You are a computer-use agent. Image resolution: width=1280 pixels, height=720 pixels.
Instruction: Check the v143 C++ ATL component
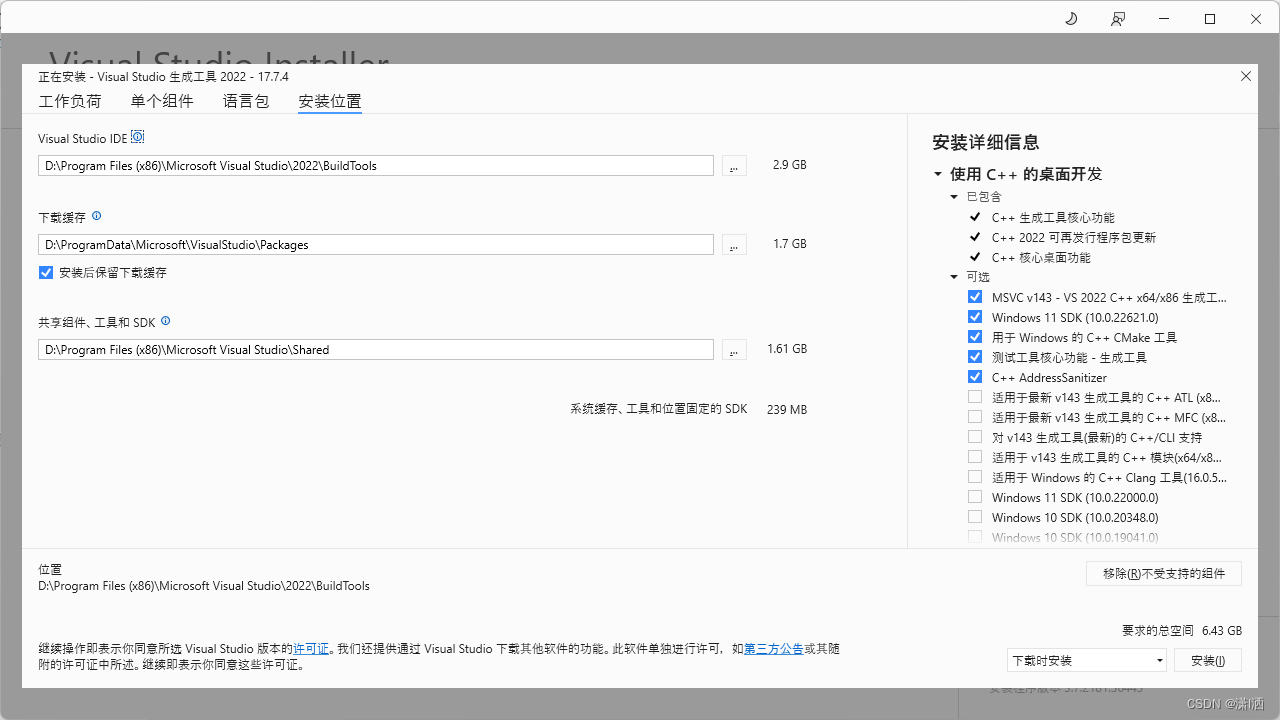pos(975,397)
